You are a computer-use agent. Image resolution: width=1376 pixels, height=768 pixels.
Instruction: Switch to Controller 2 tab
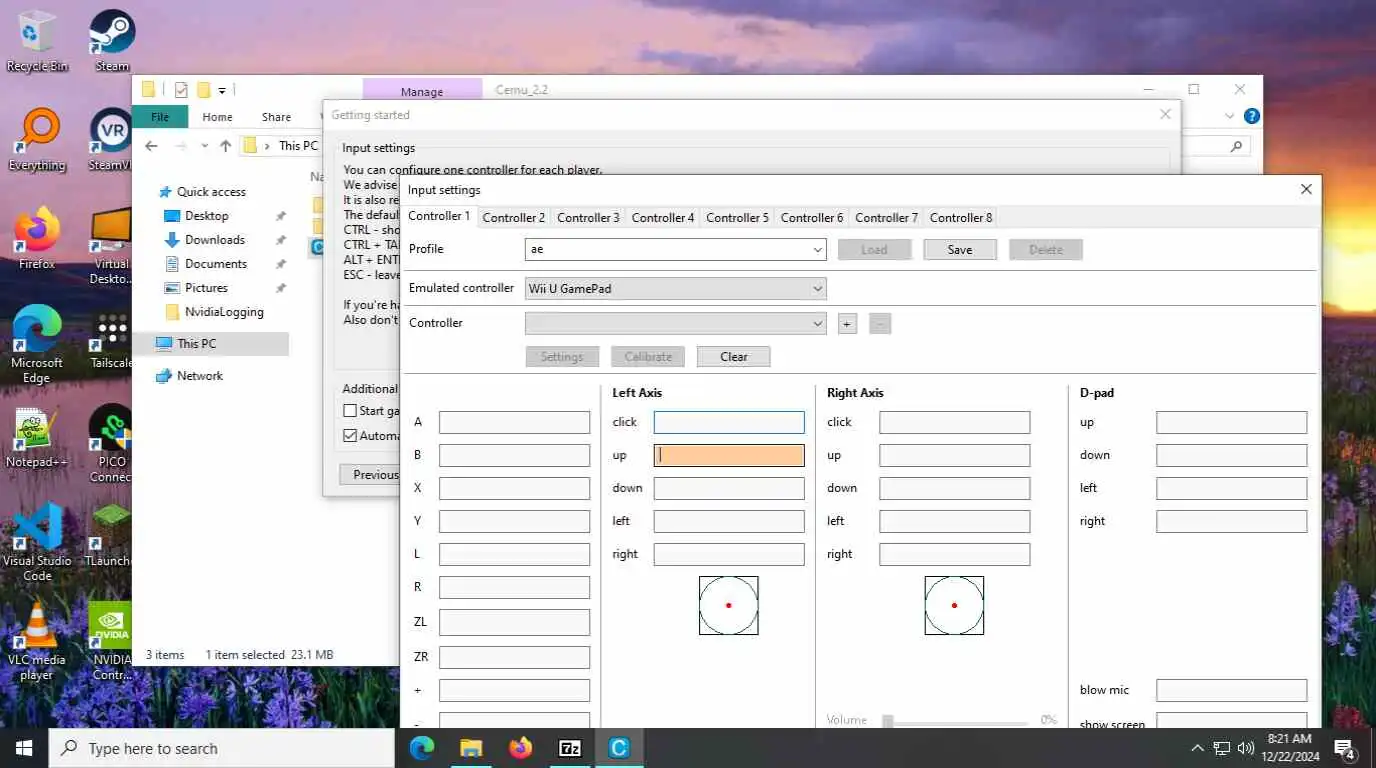point(514,217)
